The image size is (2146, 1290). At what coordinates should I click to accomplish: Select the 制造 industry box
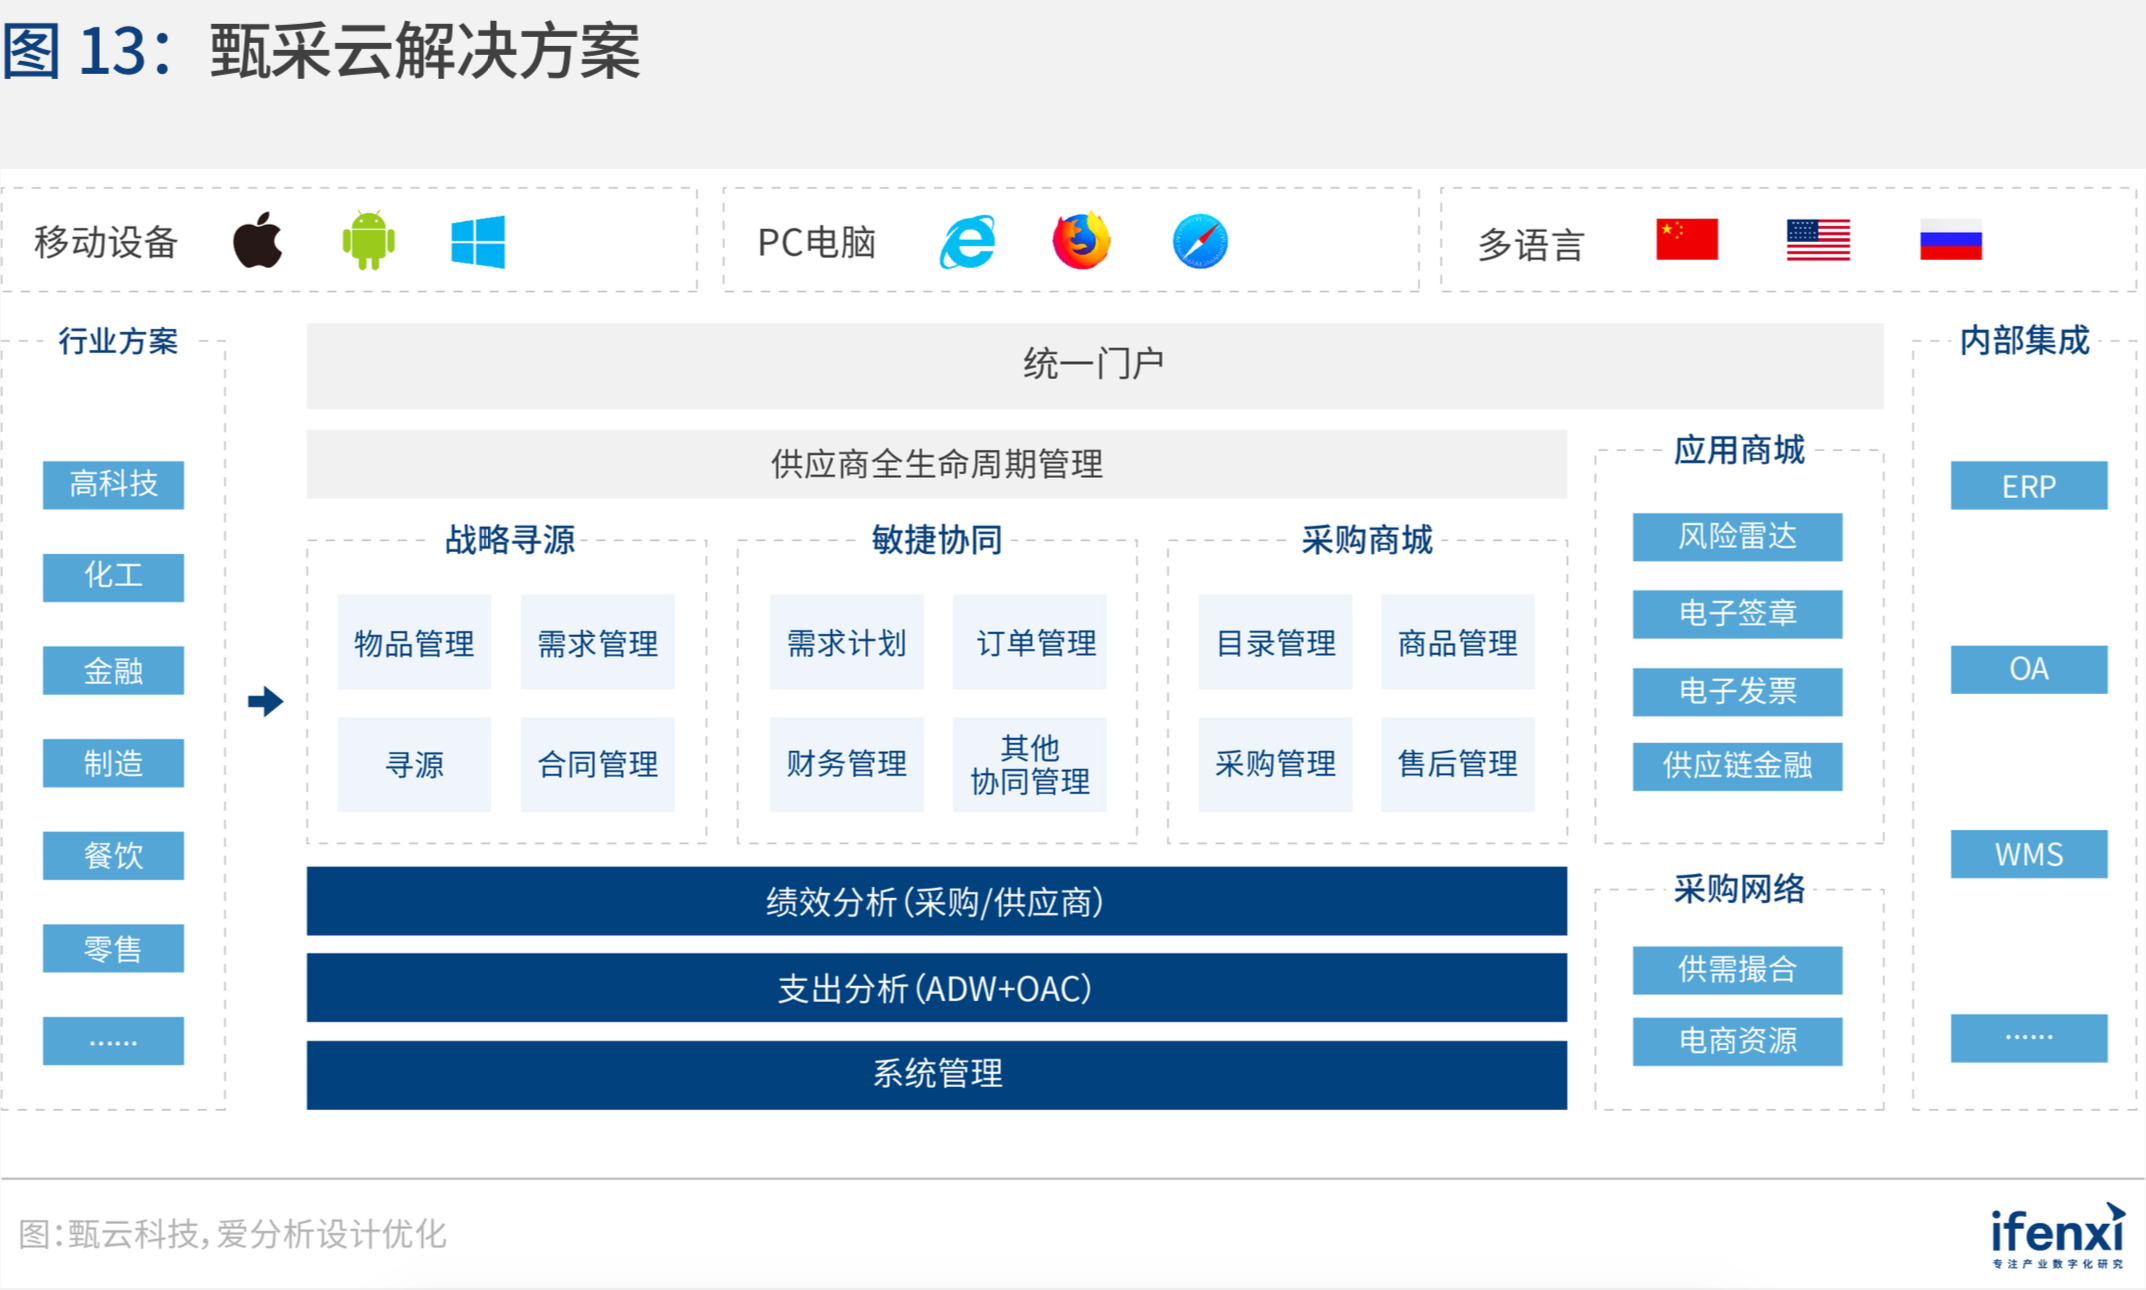(x=113, y=763)
